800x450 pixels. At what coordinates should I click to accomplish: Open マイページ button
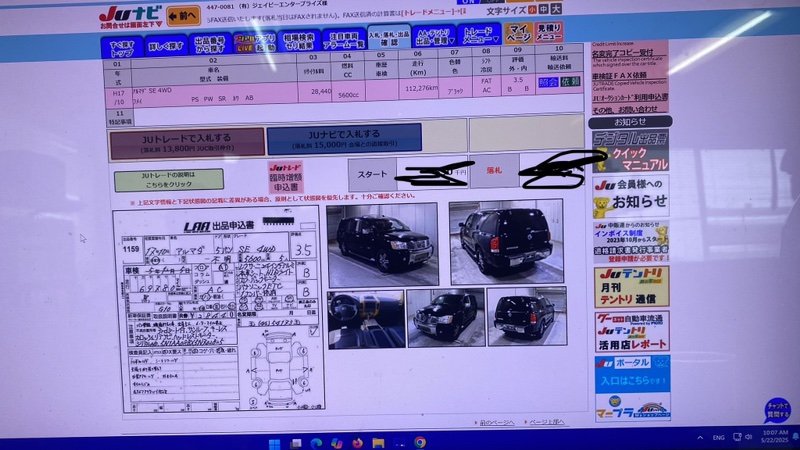coord(518,34)
